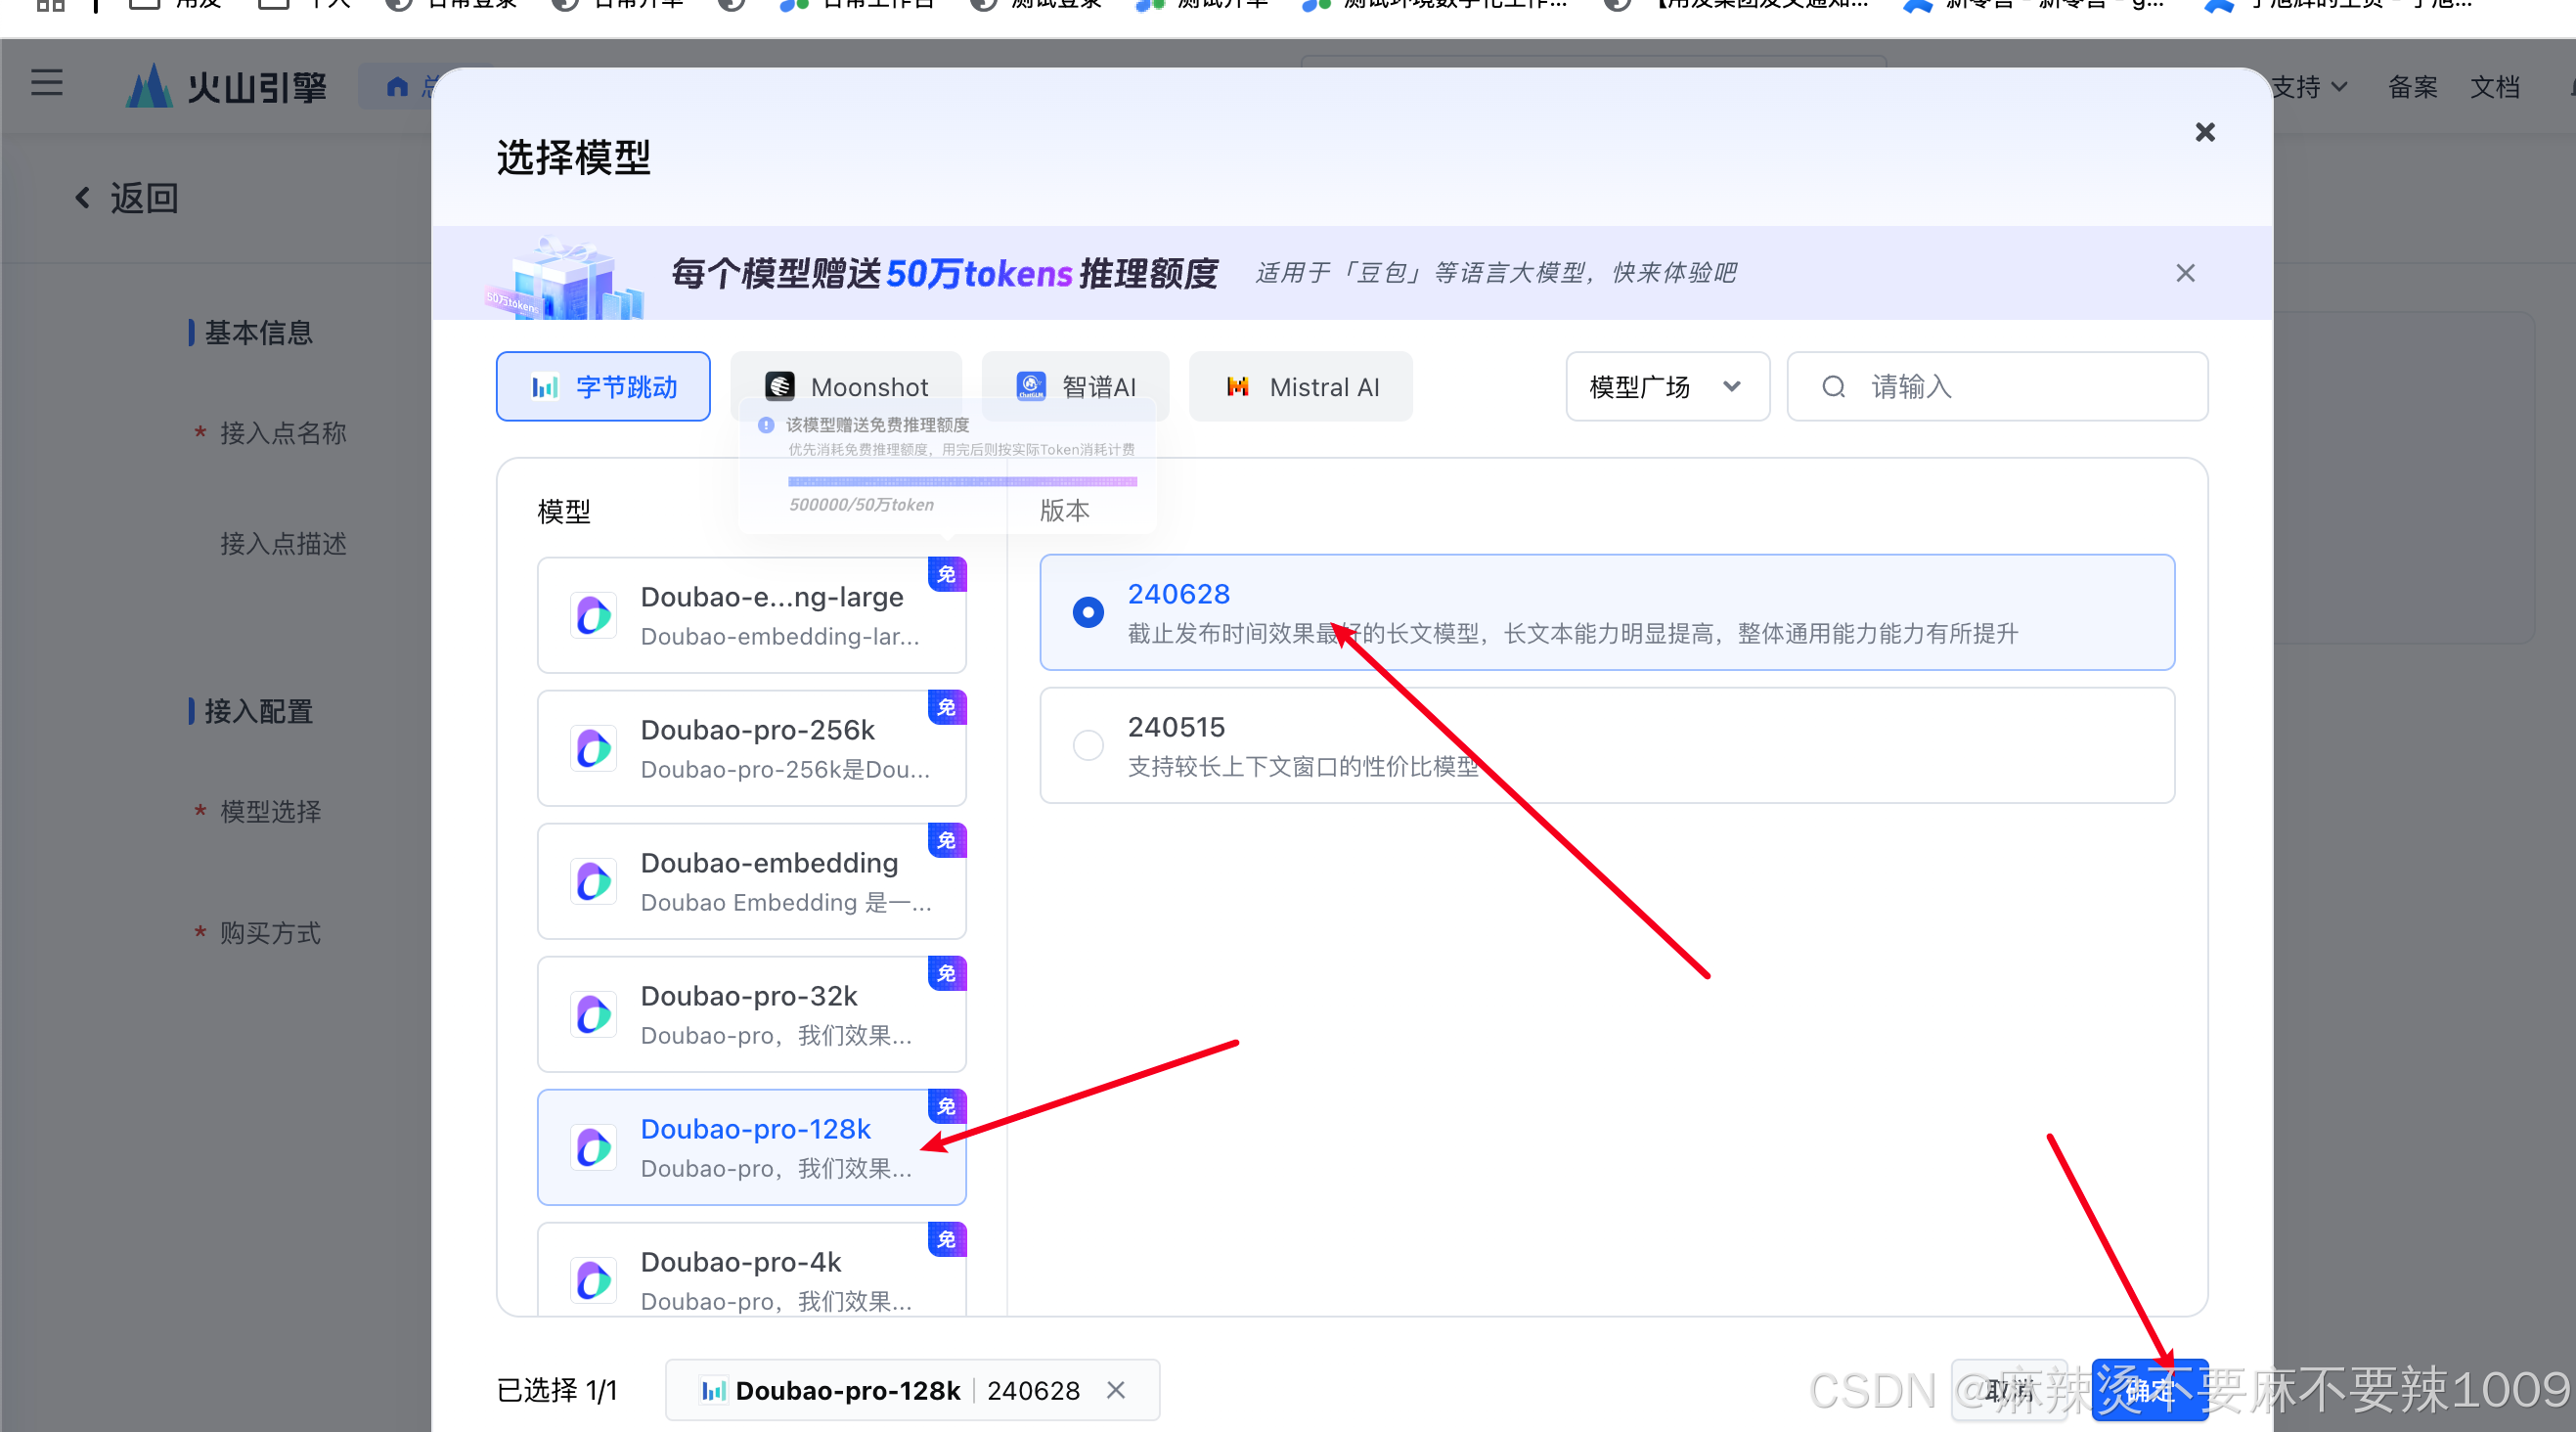Click the free badge on Doubao-pro-256k
The height and width of the screenshot is (1432, 2576).
pos(946,707)
